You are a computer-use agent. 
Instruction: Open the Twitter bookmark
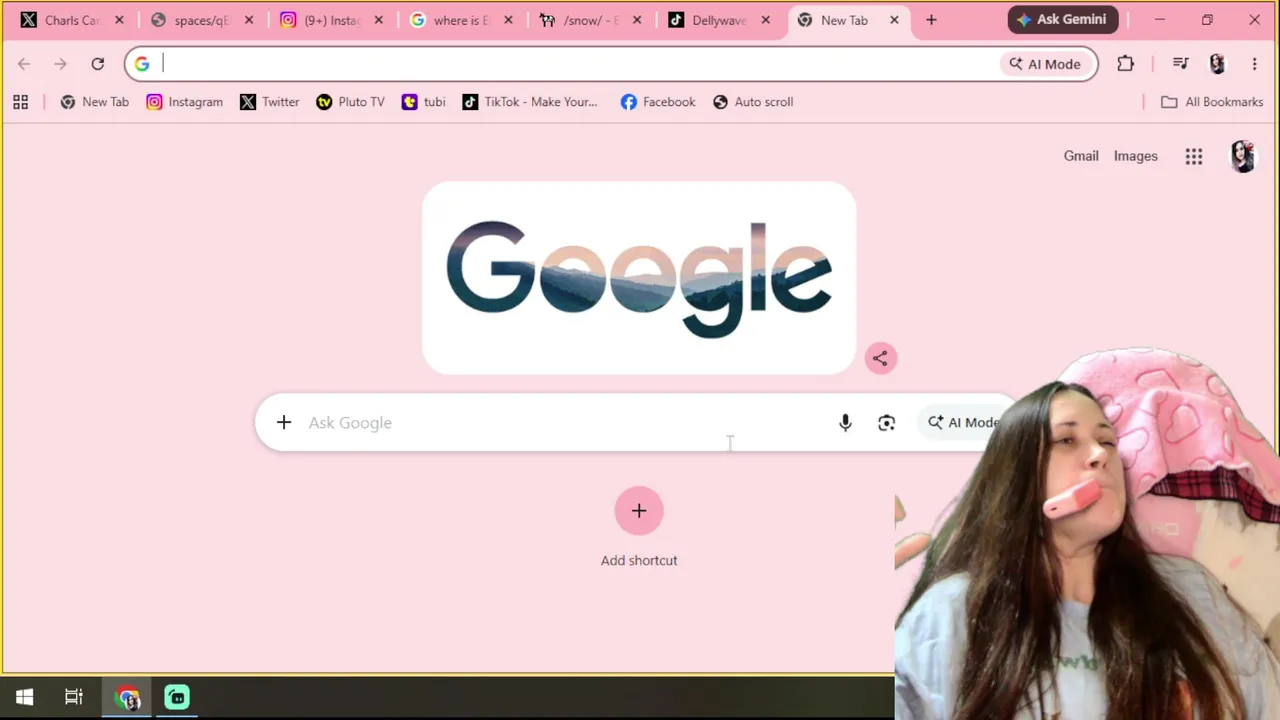tap(269, 102)
